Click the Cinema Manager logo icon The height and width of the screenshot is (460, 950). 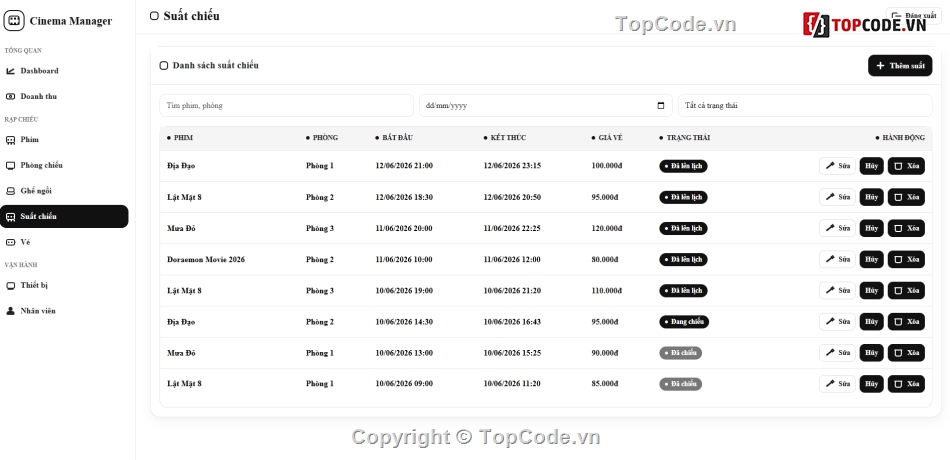[14, 21]
